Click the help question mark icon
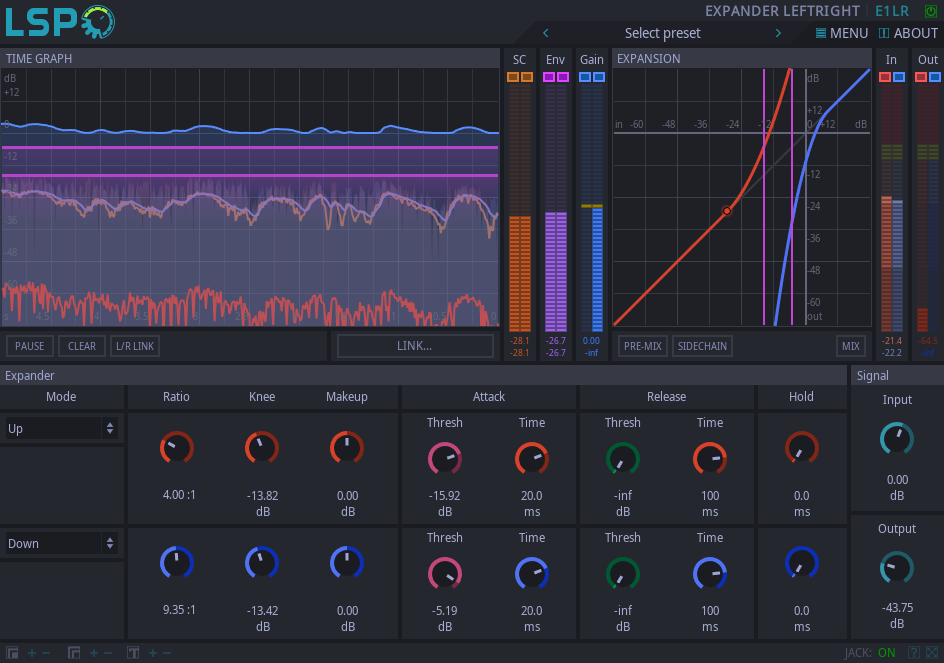The height and width of the screenshot is (663, 944). click(x=913, y=653)
